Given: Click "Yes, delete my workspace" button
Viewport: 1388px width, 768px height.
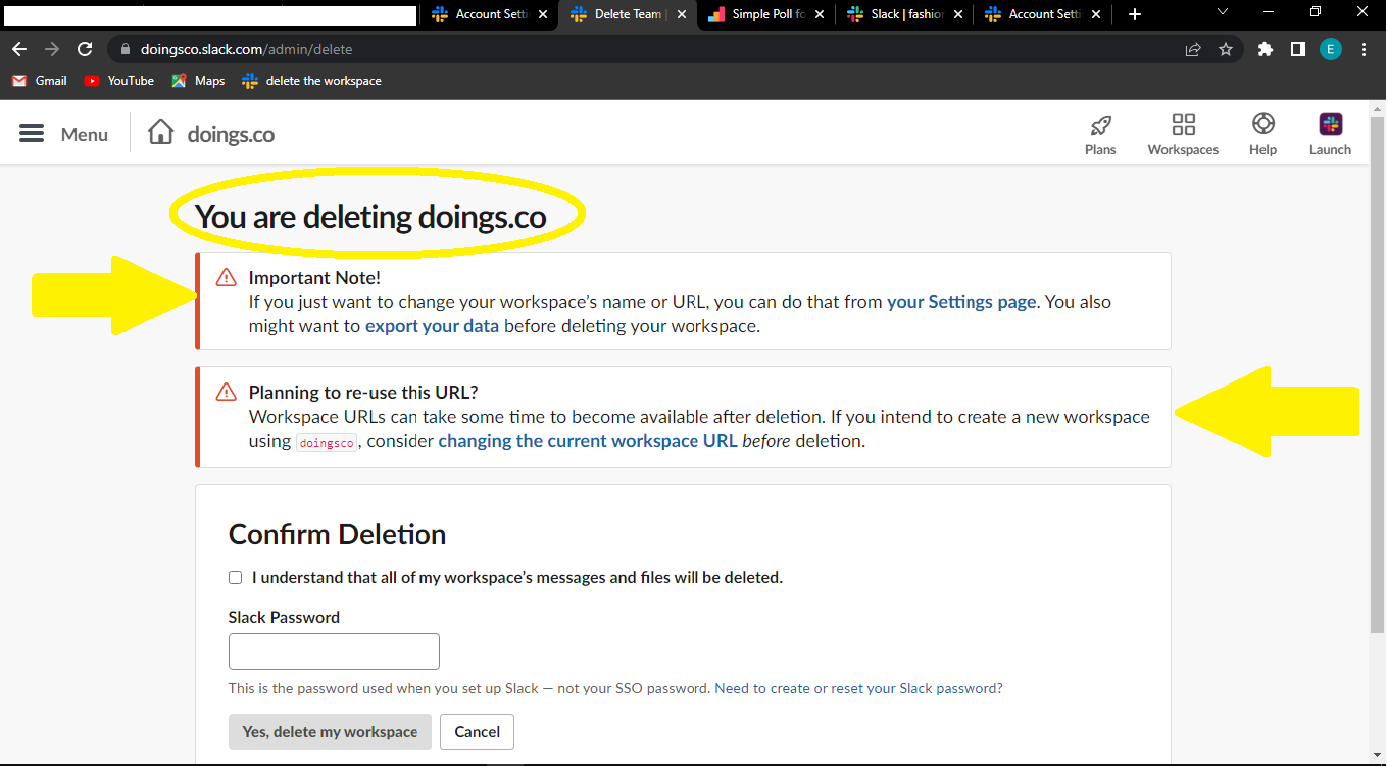Looking at the screenshot, I should point(330,732).
